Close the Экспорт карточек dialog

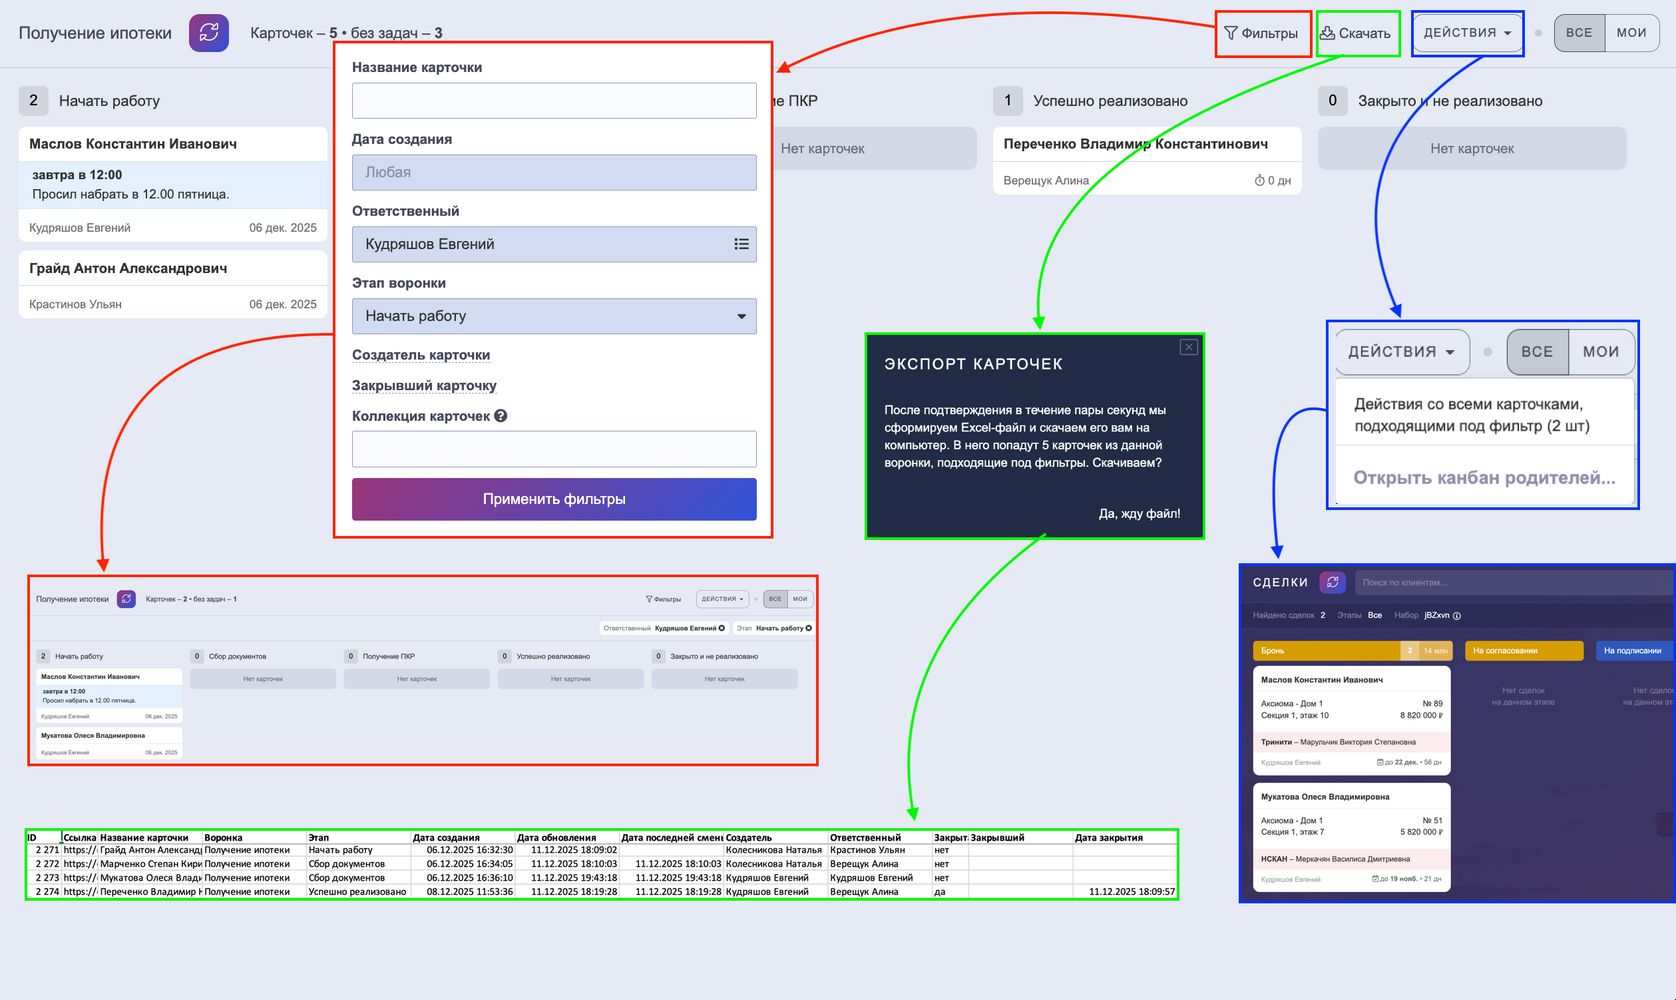pos(1188,347)
